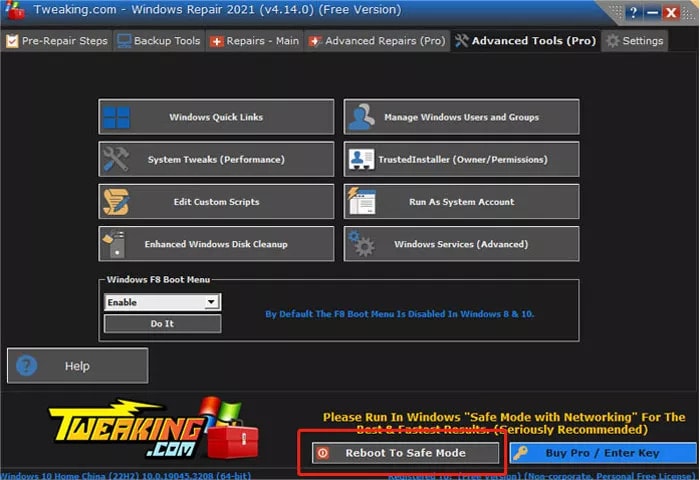Open Windows Services (Advanced) gears icon
This screenshot has width=700, height=480.
pos(361,244)
